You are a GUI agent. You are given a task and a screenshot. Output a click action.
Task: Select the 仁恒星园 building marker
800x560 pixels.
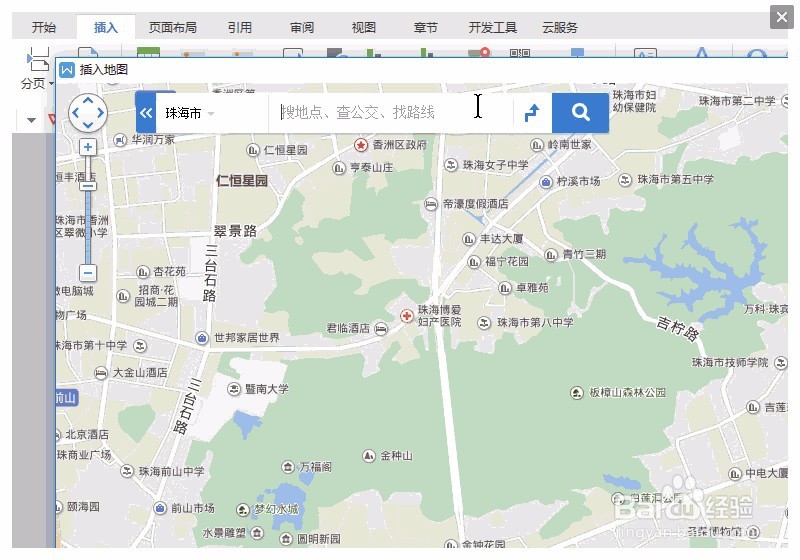pos(253,150)
